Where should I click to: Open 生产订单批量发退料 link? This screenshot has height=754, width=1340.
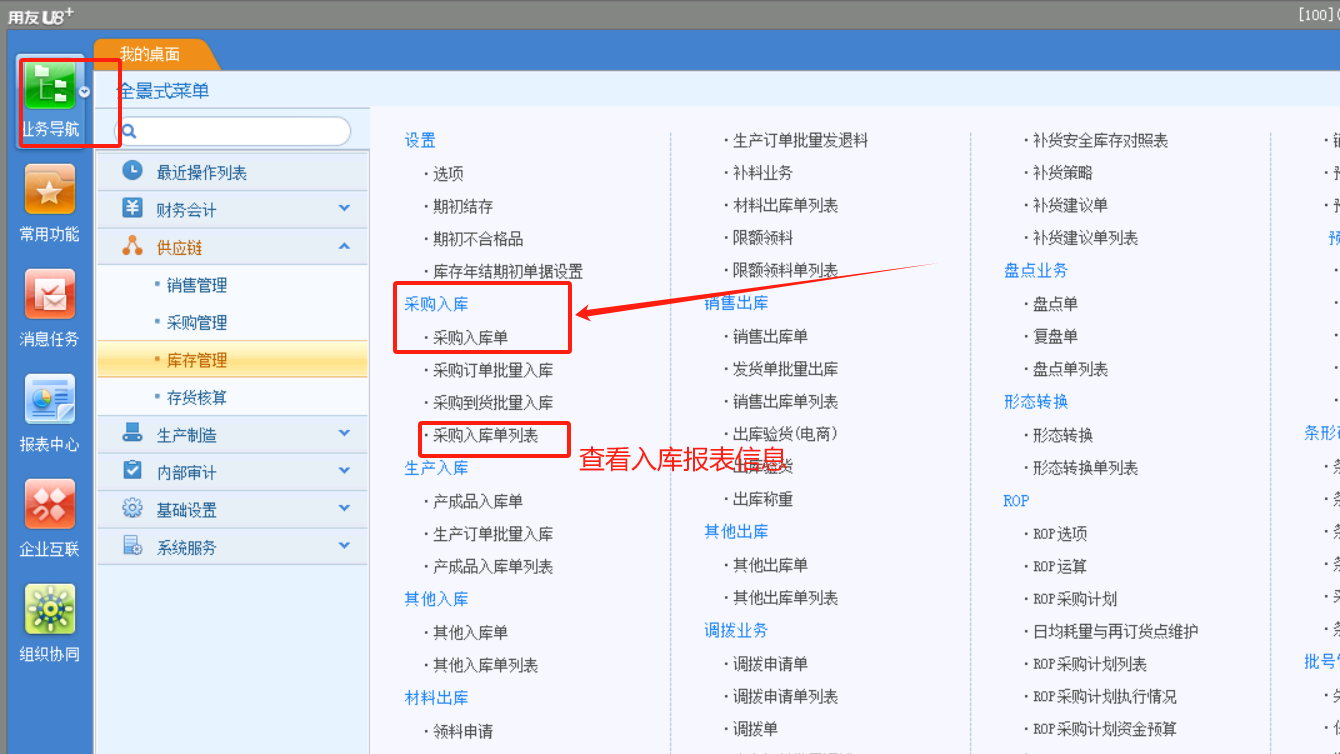(x=800, y=141)
